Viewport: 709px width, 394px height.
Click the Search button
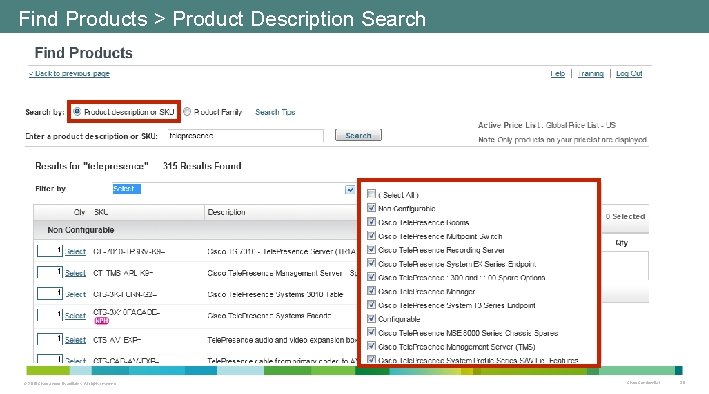coord(358,135)
